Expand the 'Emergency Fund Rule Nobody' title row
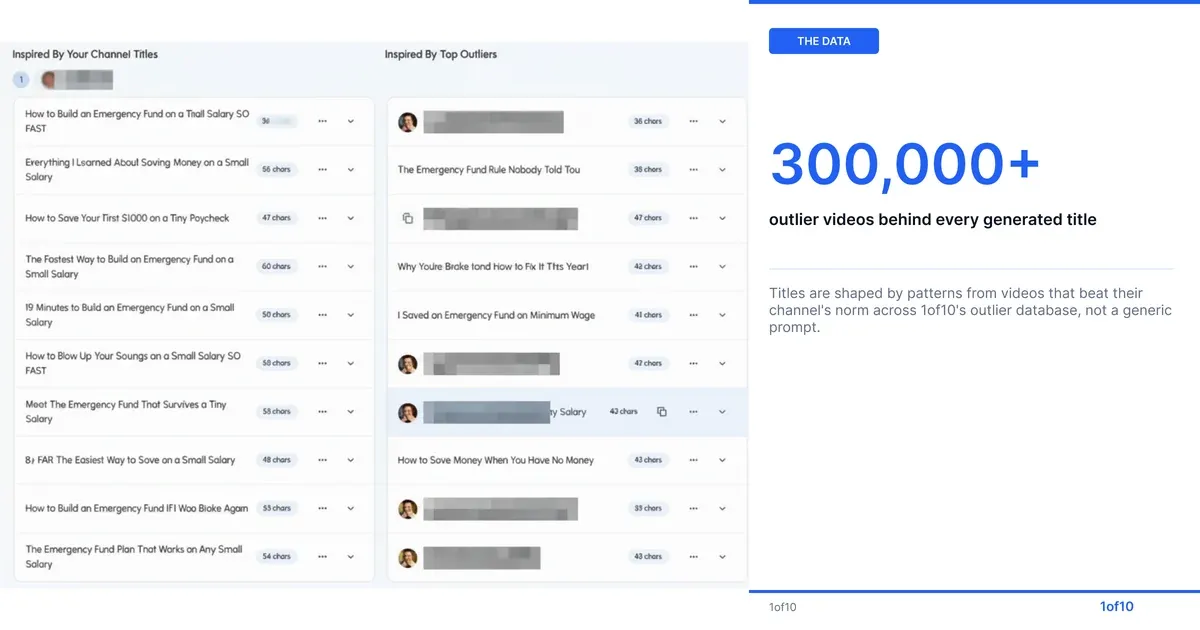Viewport: 1200px width, 630px height. (722, 170)
